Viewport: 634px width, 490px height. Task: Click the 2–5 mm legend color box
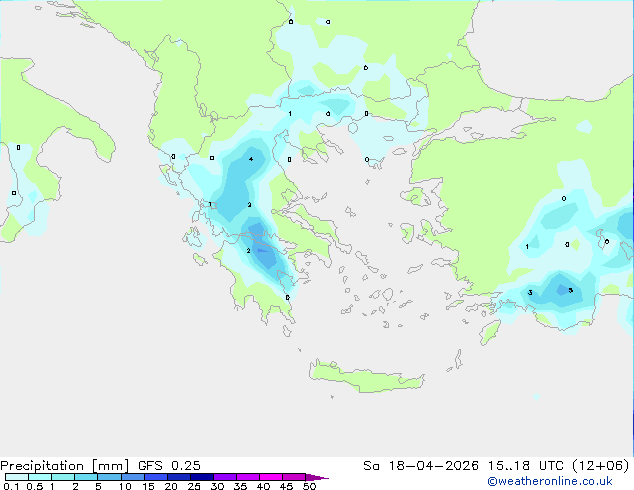coord(86,477)
